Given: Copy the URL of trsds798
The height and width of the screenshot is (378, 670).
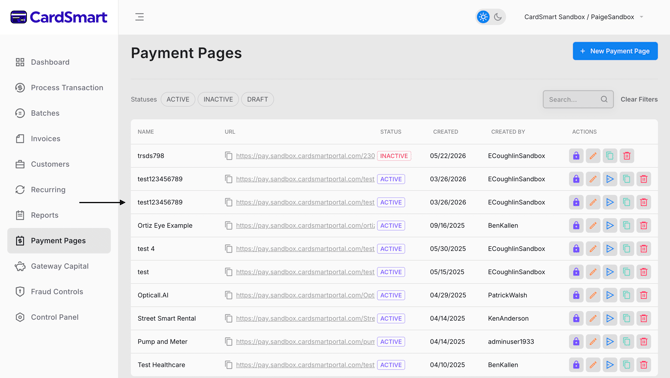Looking at the screenshot, I should click(x=229, y=156).
